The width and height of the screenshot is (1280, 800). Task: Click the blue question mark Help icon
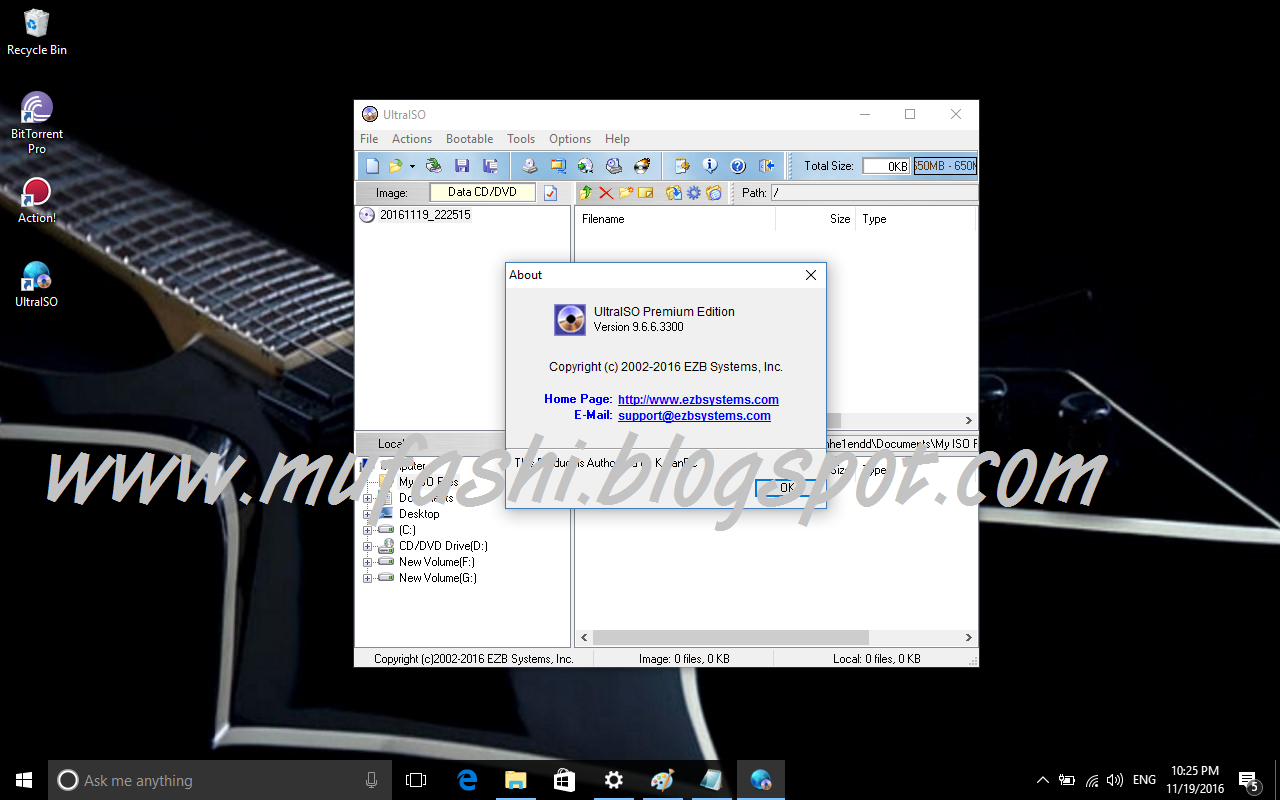tap(738, 166)
